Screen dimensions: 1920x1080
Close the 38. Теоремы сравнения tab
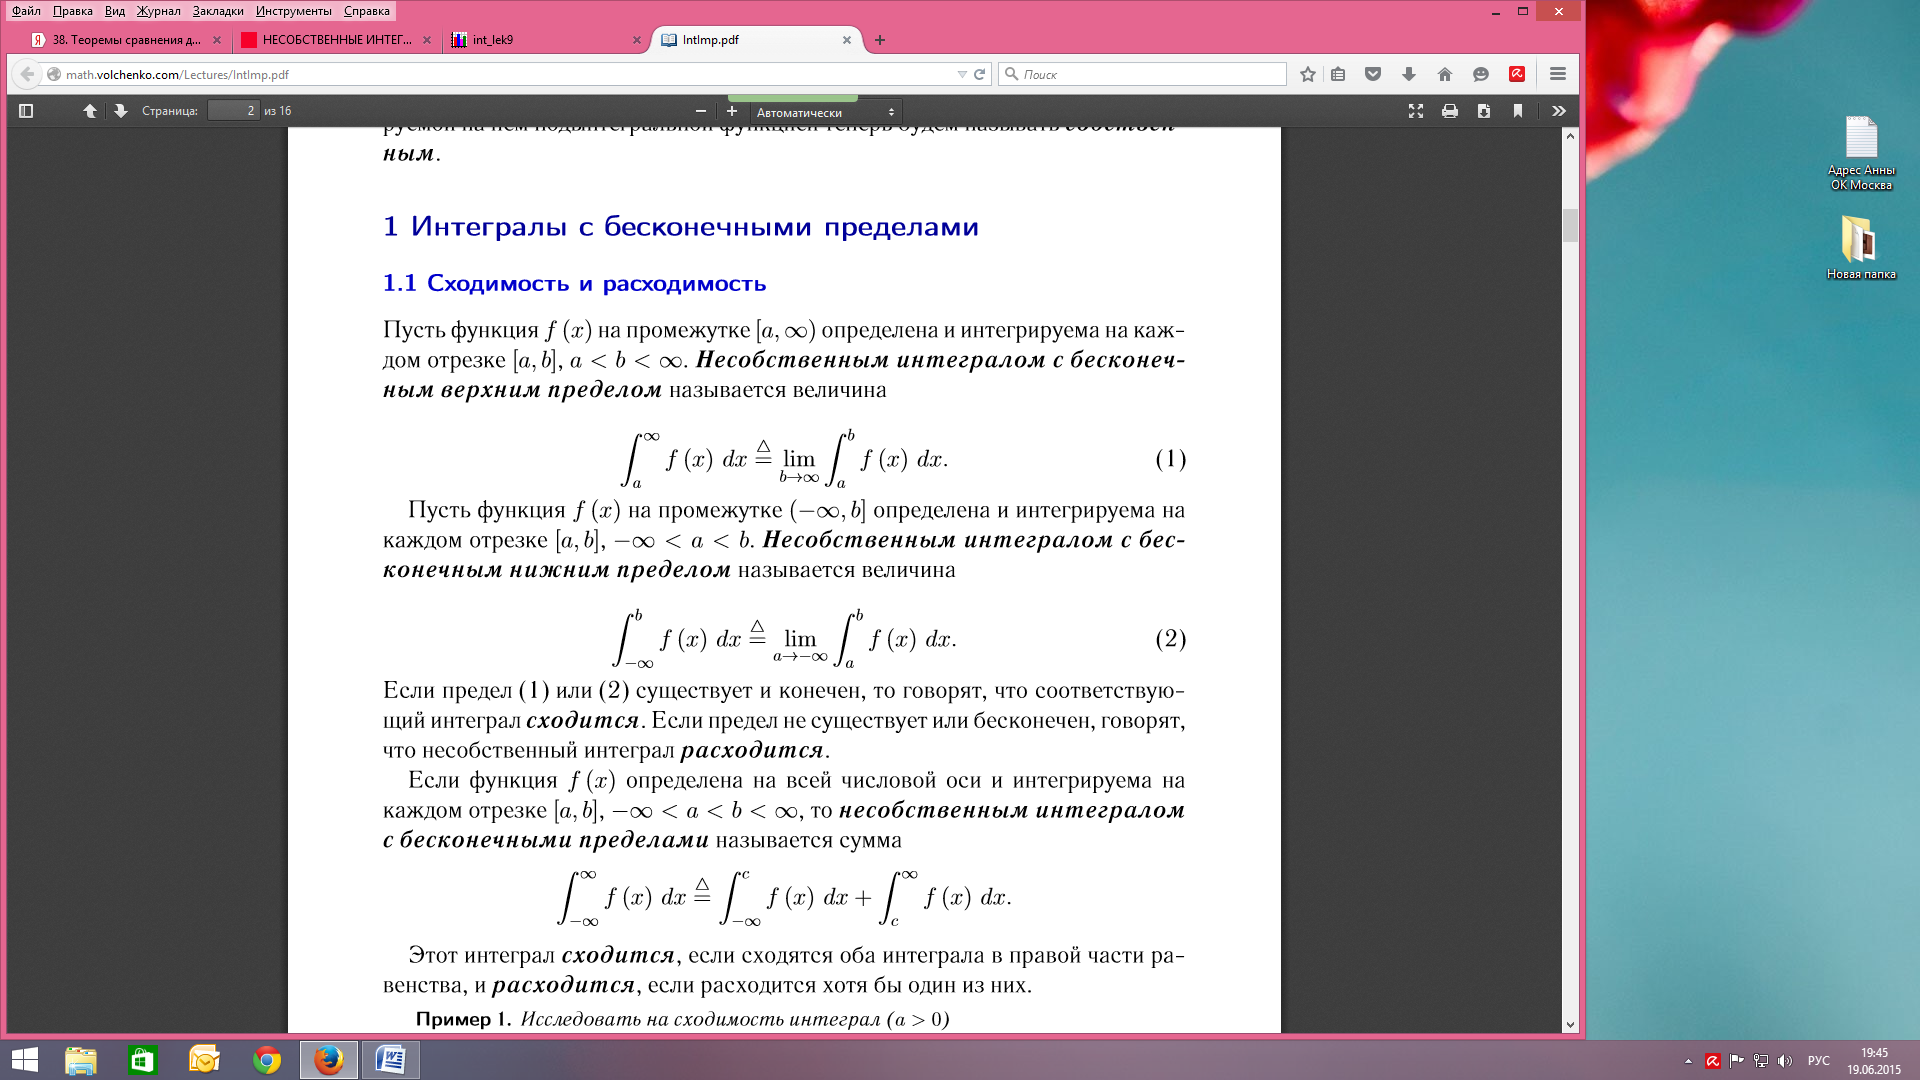(x=217, y=40)
